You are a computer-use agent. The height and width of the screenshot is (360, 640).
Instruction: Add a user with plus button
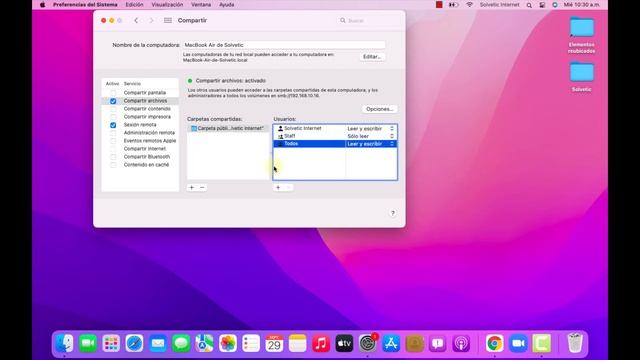[x=278, y=187]
